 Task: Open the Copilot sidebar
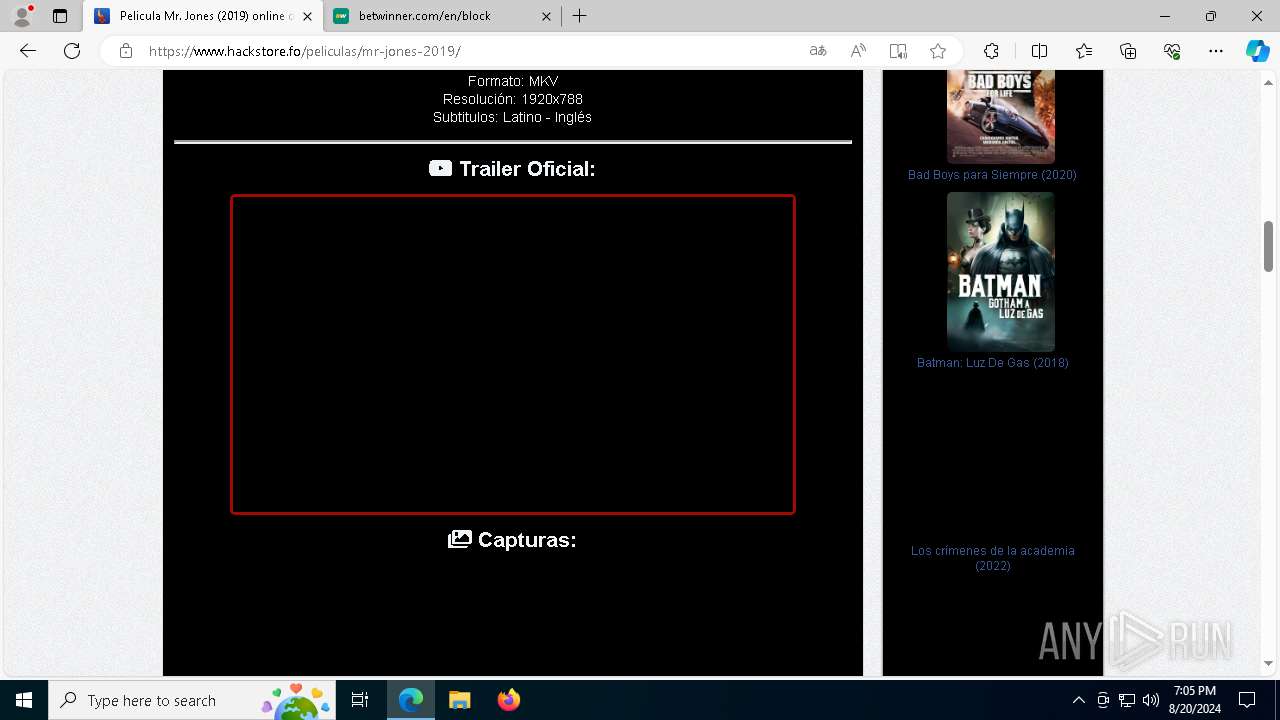1257,51
